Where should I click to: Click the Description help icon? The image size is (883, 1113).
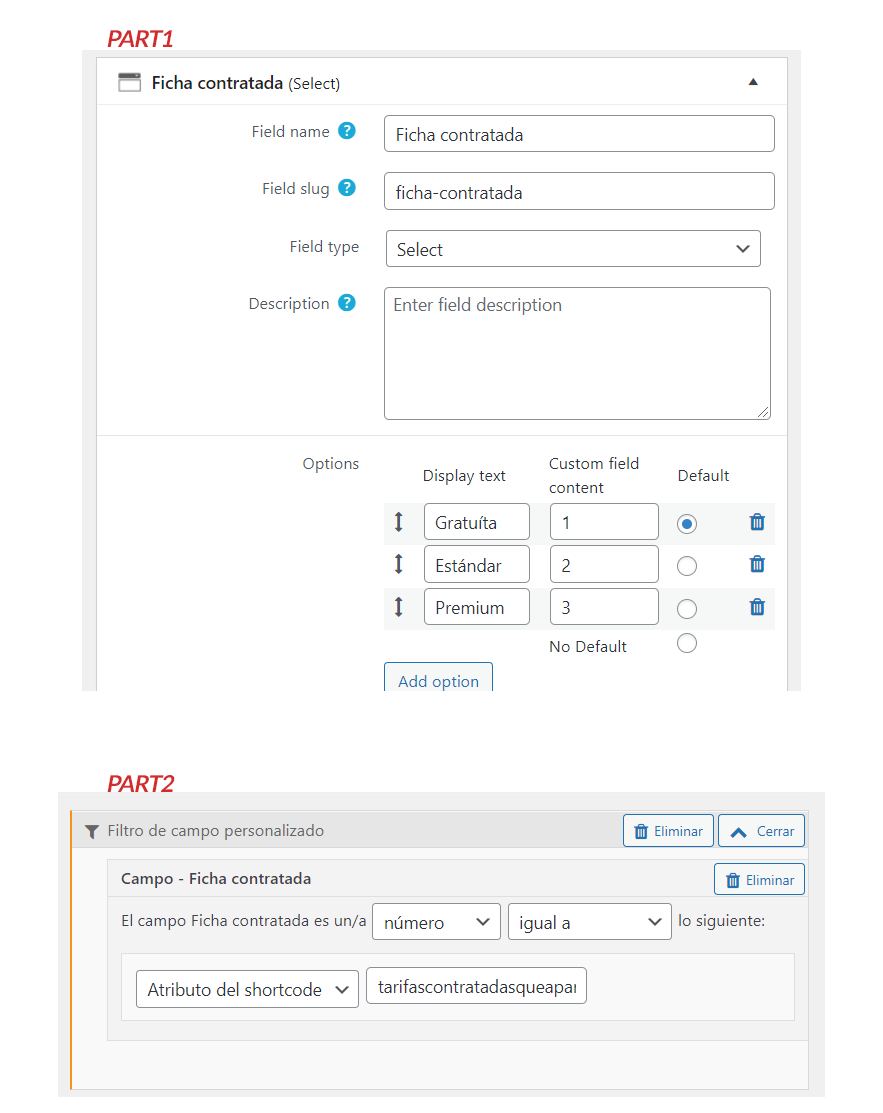click(346, 302)
